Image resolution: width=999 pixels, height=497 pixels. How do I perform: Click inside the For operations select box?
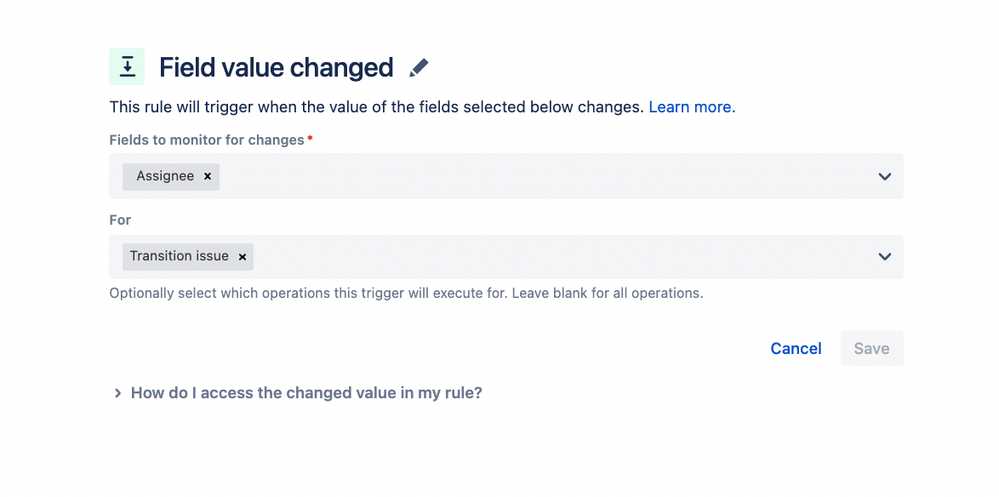[506, 257]
